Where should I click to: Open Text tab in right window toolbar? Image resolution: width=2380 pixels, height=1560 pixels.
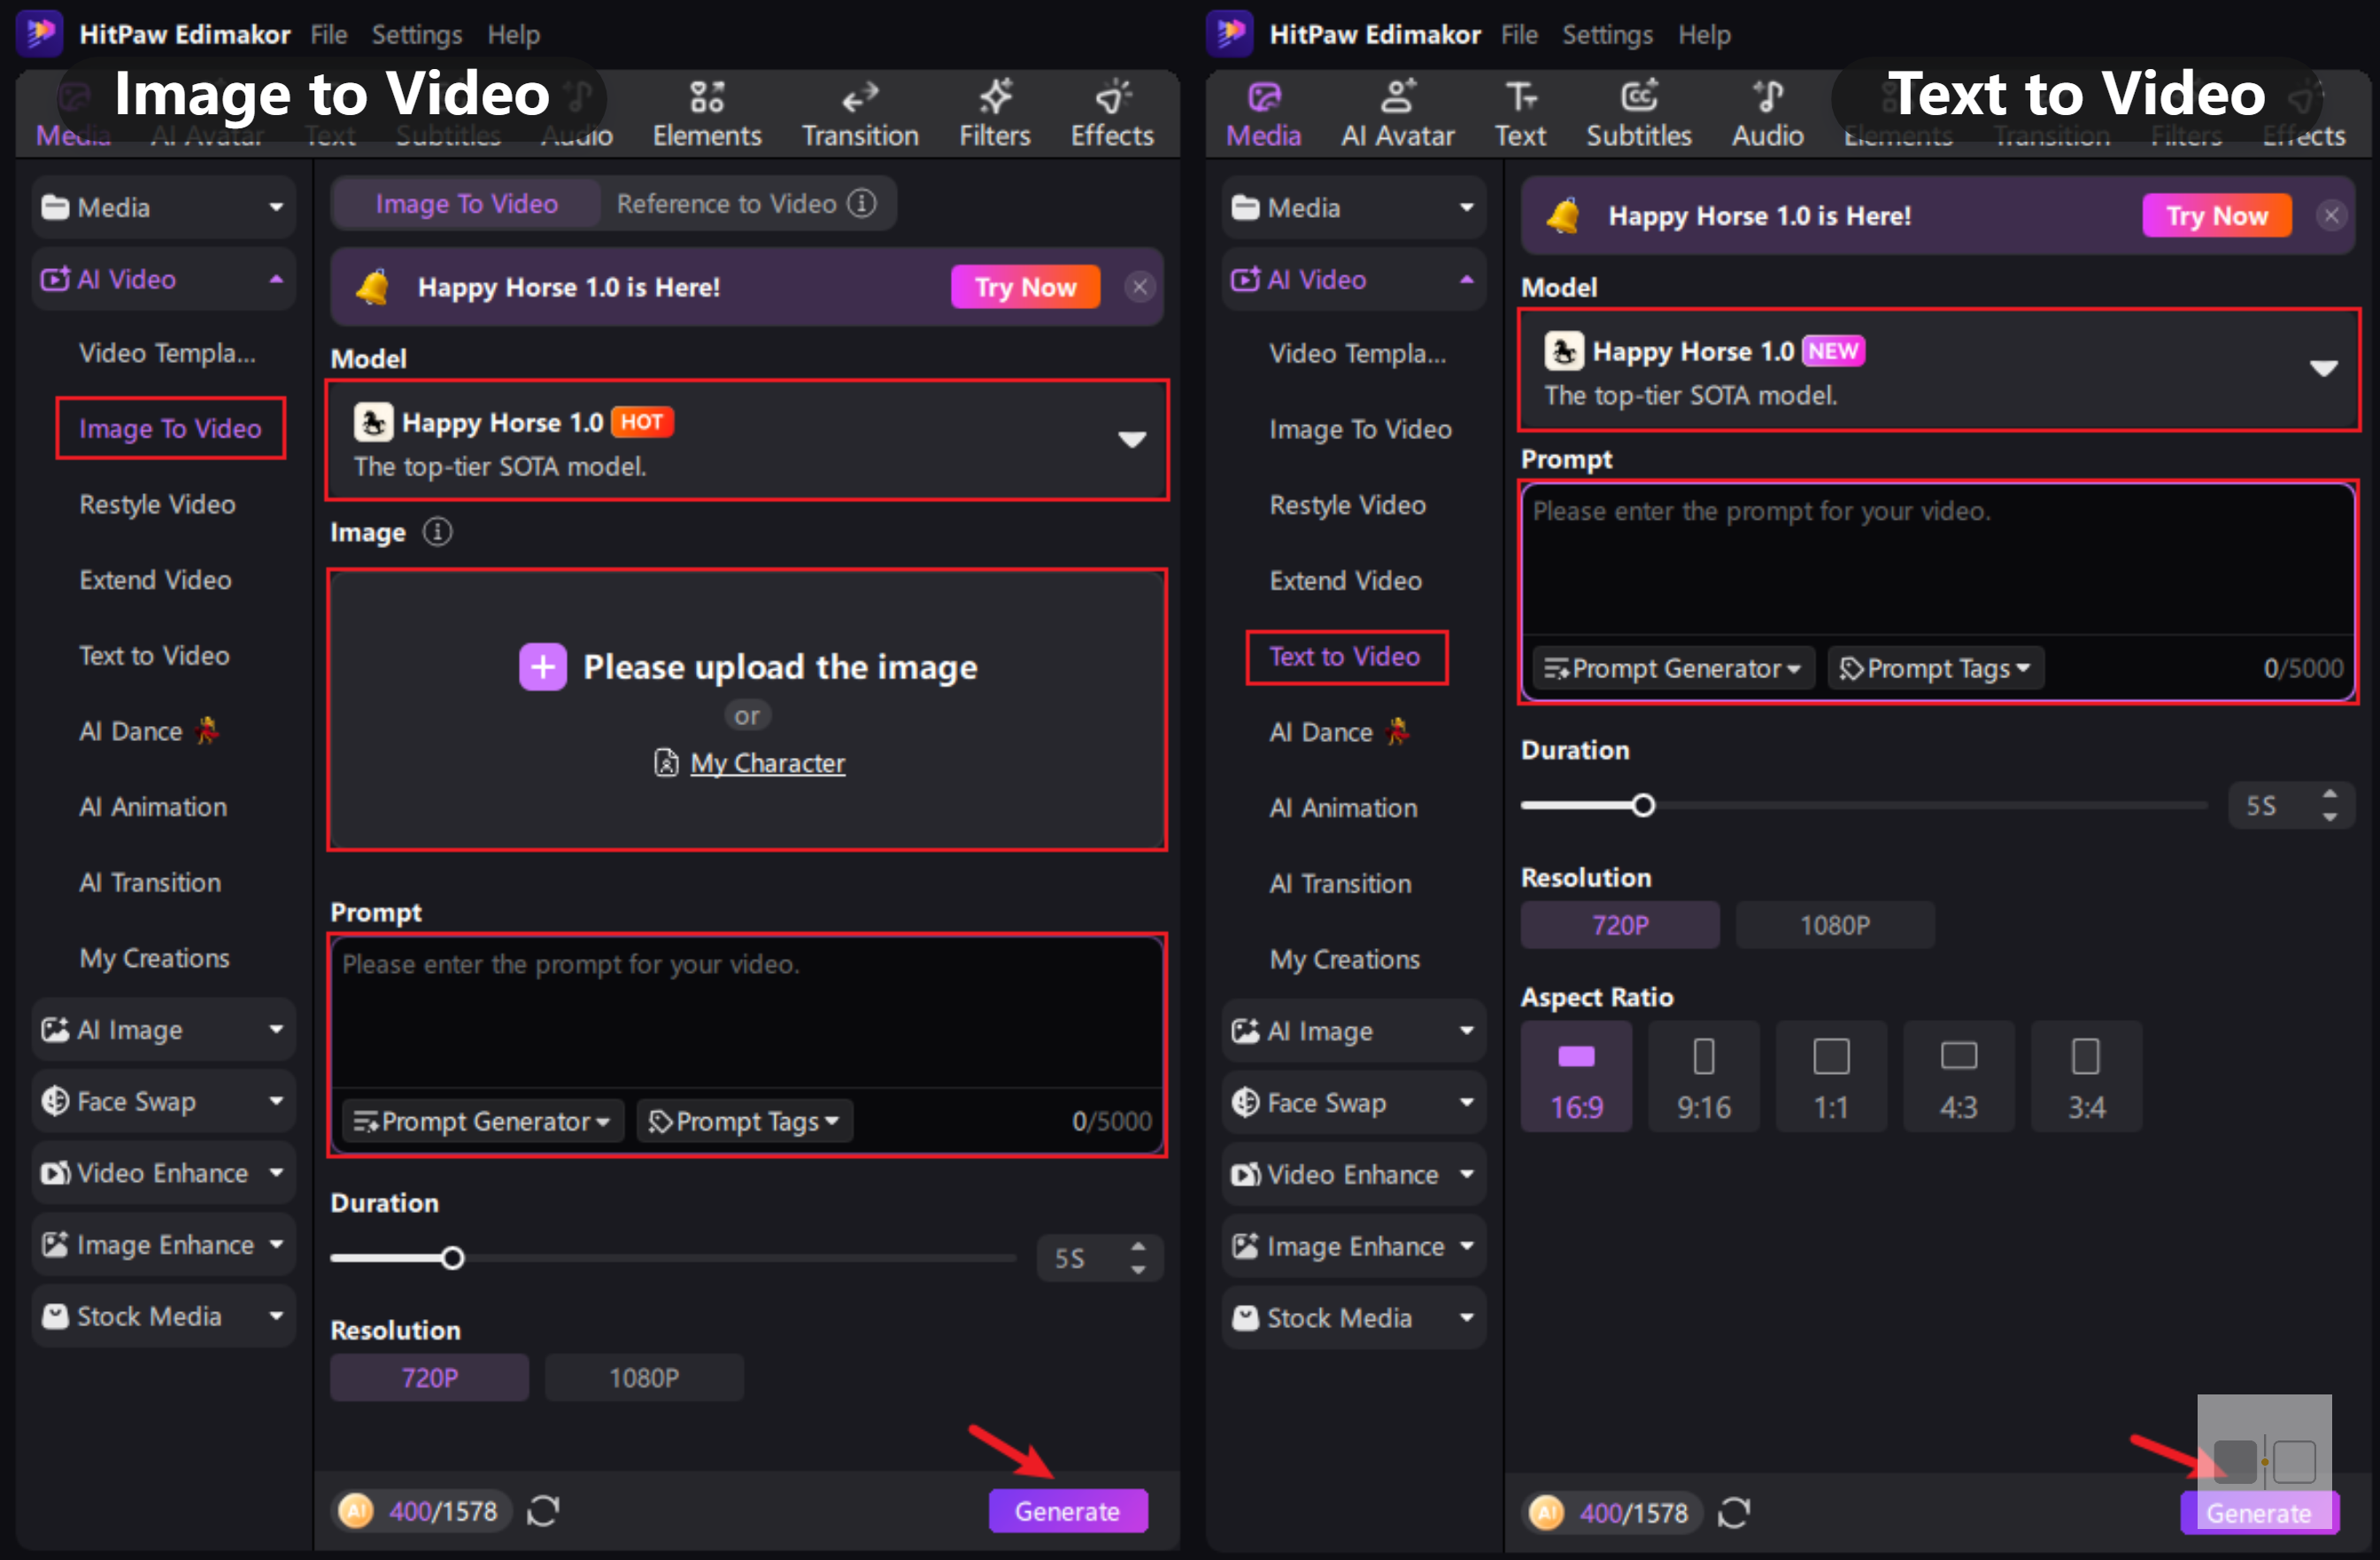(1520, 114)
